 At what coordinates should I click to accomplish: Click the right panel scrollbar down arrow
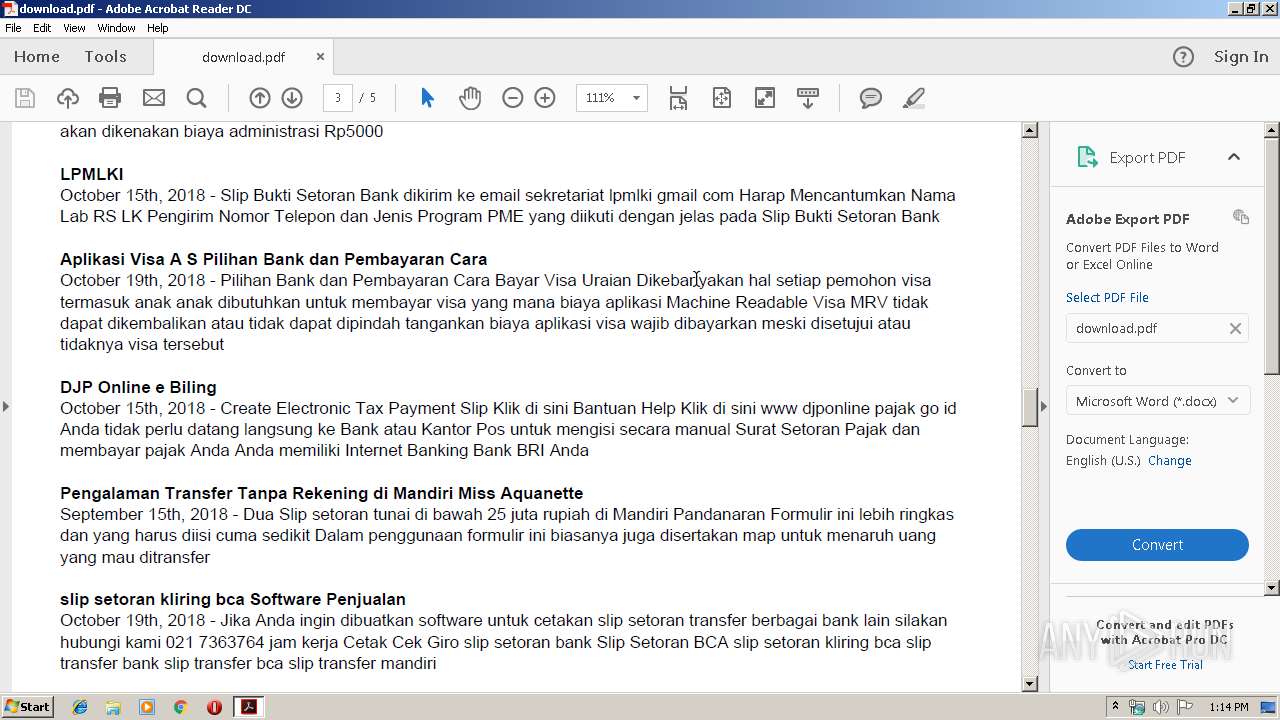1272,588
